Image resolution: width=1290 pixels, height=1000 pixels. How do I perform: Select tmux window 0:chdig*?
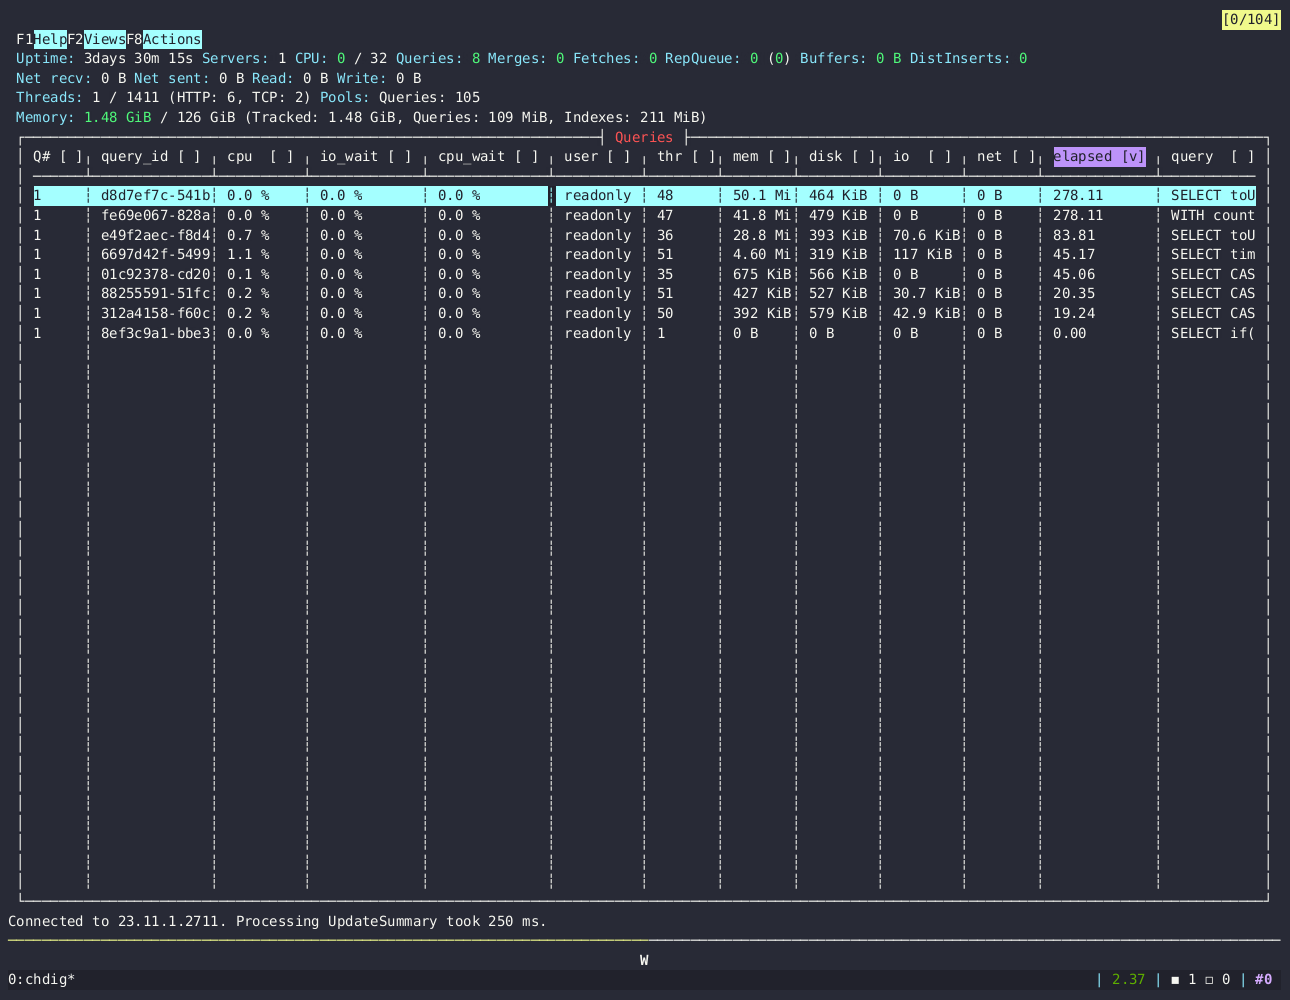click(x=41, y=979)
